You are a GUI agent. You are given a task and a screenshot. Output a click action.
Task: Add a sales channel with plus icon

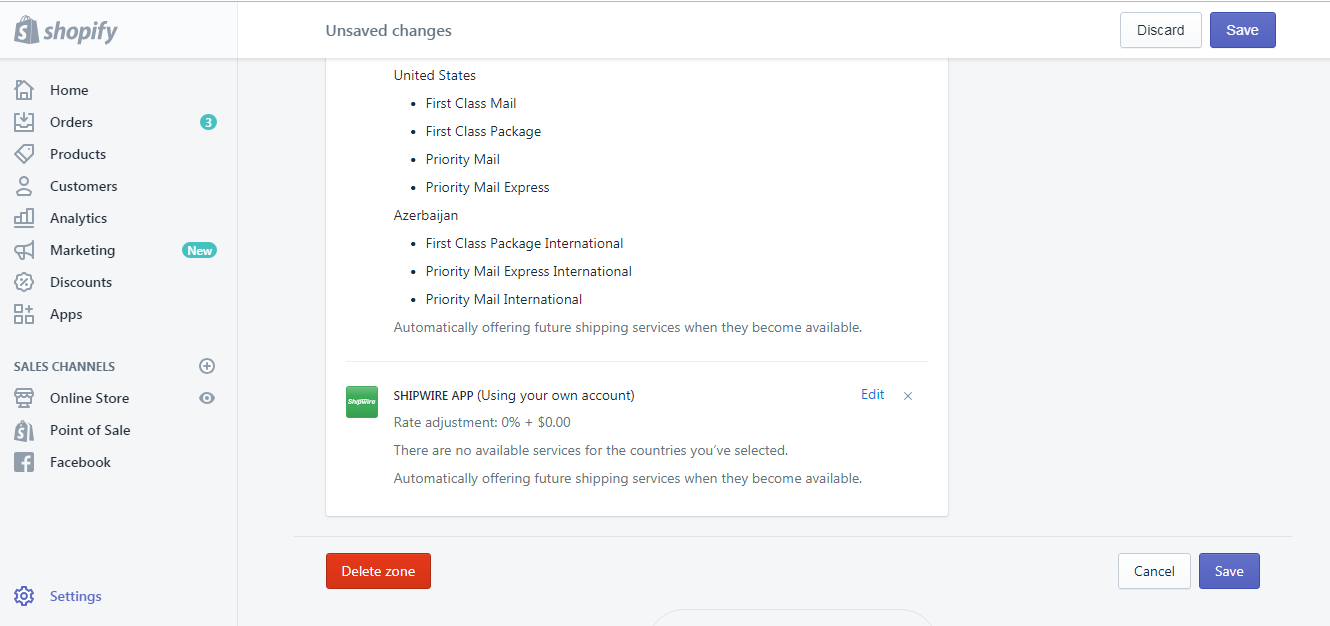tap(207, 366)
